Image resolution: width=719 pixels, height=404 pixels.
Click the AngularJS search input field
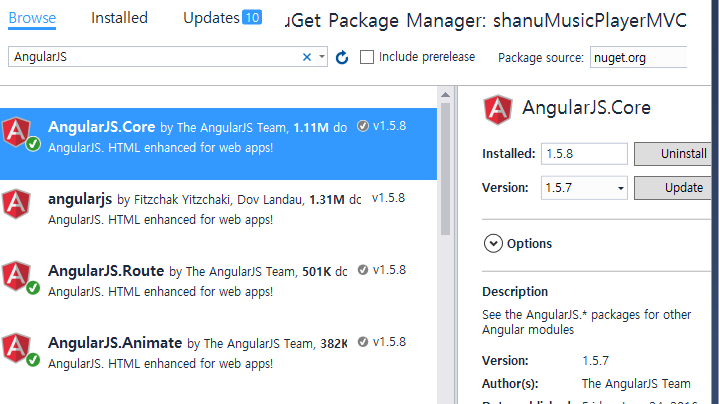pyautogui.click(x=155, y=57)
